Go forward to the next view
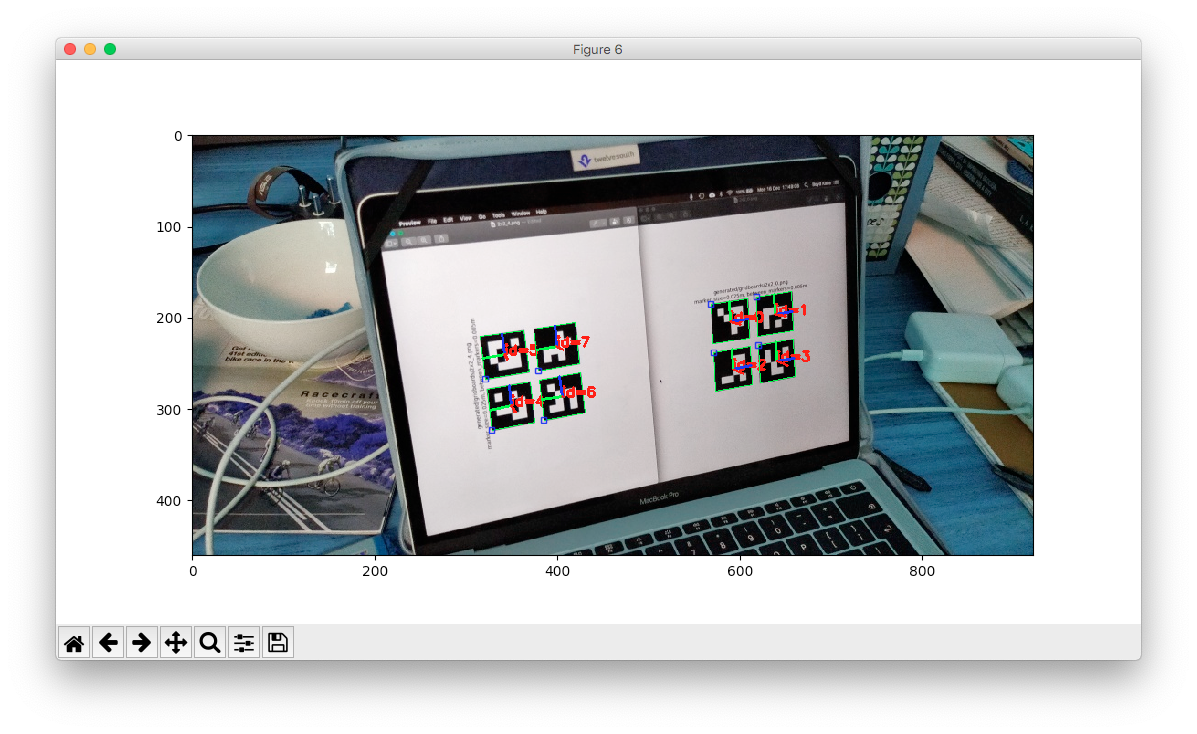The image size is (1197, 734). point(142,643)
